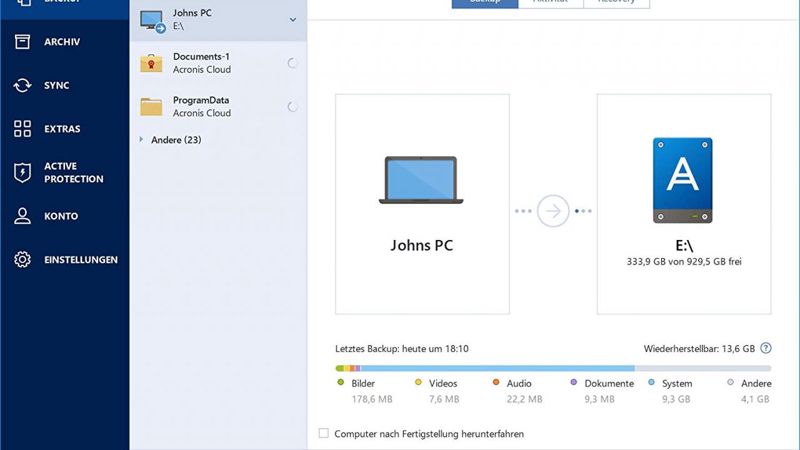
Task: Click the blue System legend dot
Action: point(652,382)
